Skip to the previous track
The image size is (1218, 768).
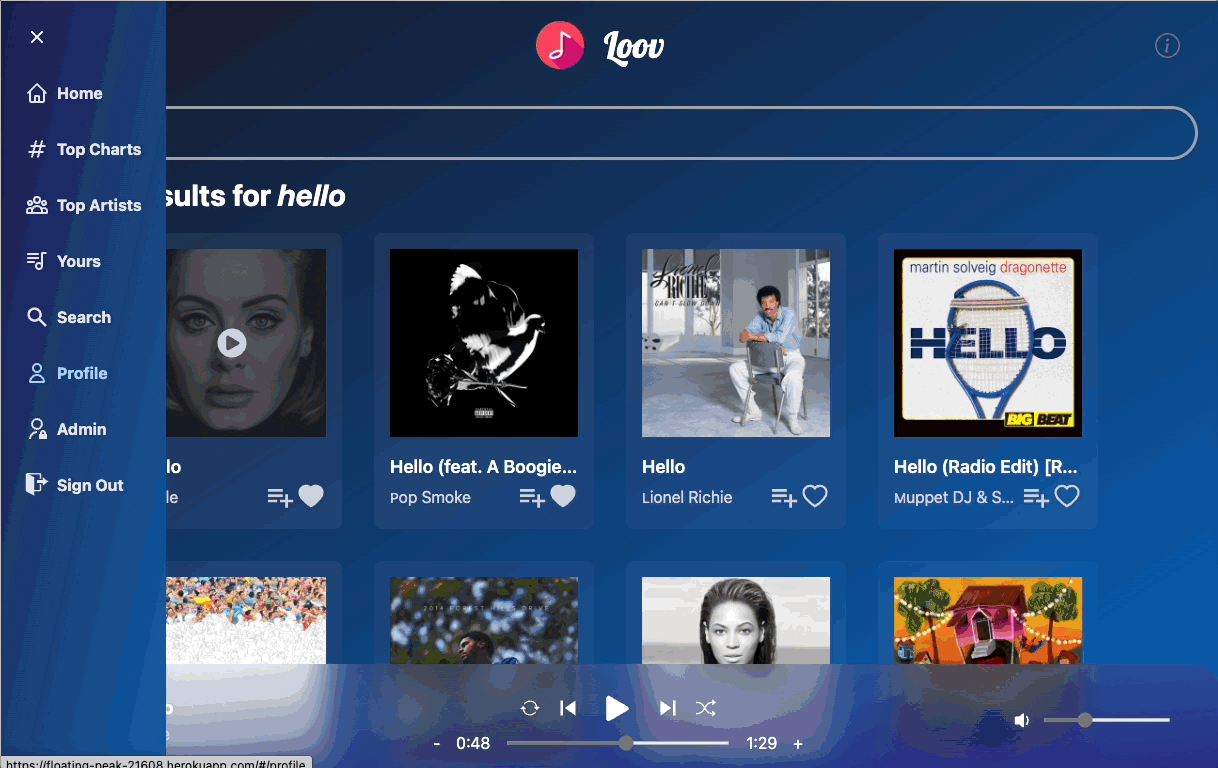(568, 708)
